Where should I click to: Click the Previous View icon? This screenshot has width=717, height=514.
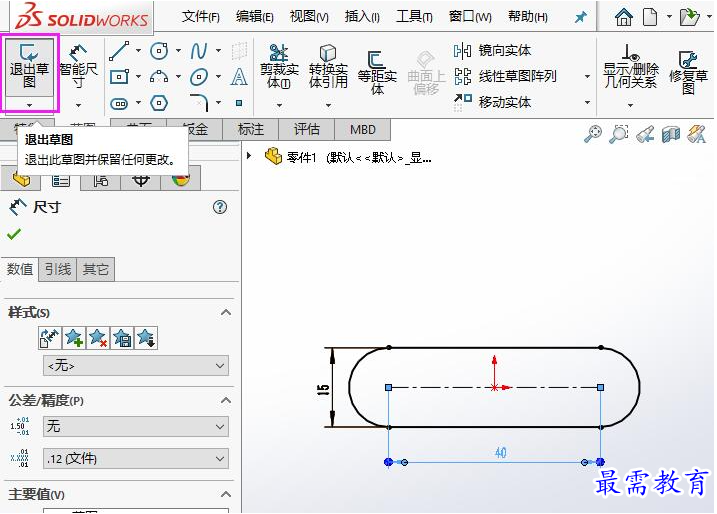coord(645,134)
